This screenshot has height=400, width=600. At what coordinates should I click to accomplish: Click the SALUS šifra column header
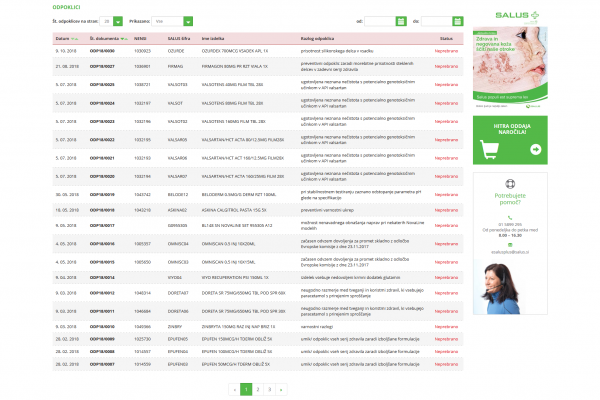click(179, 39)
